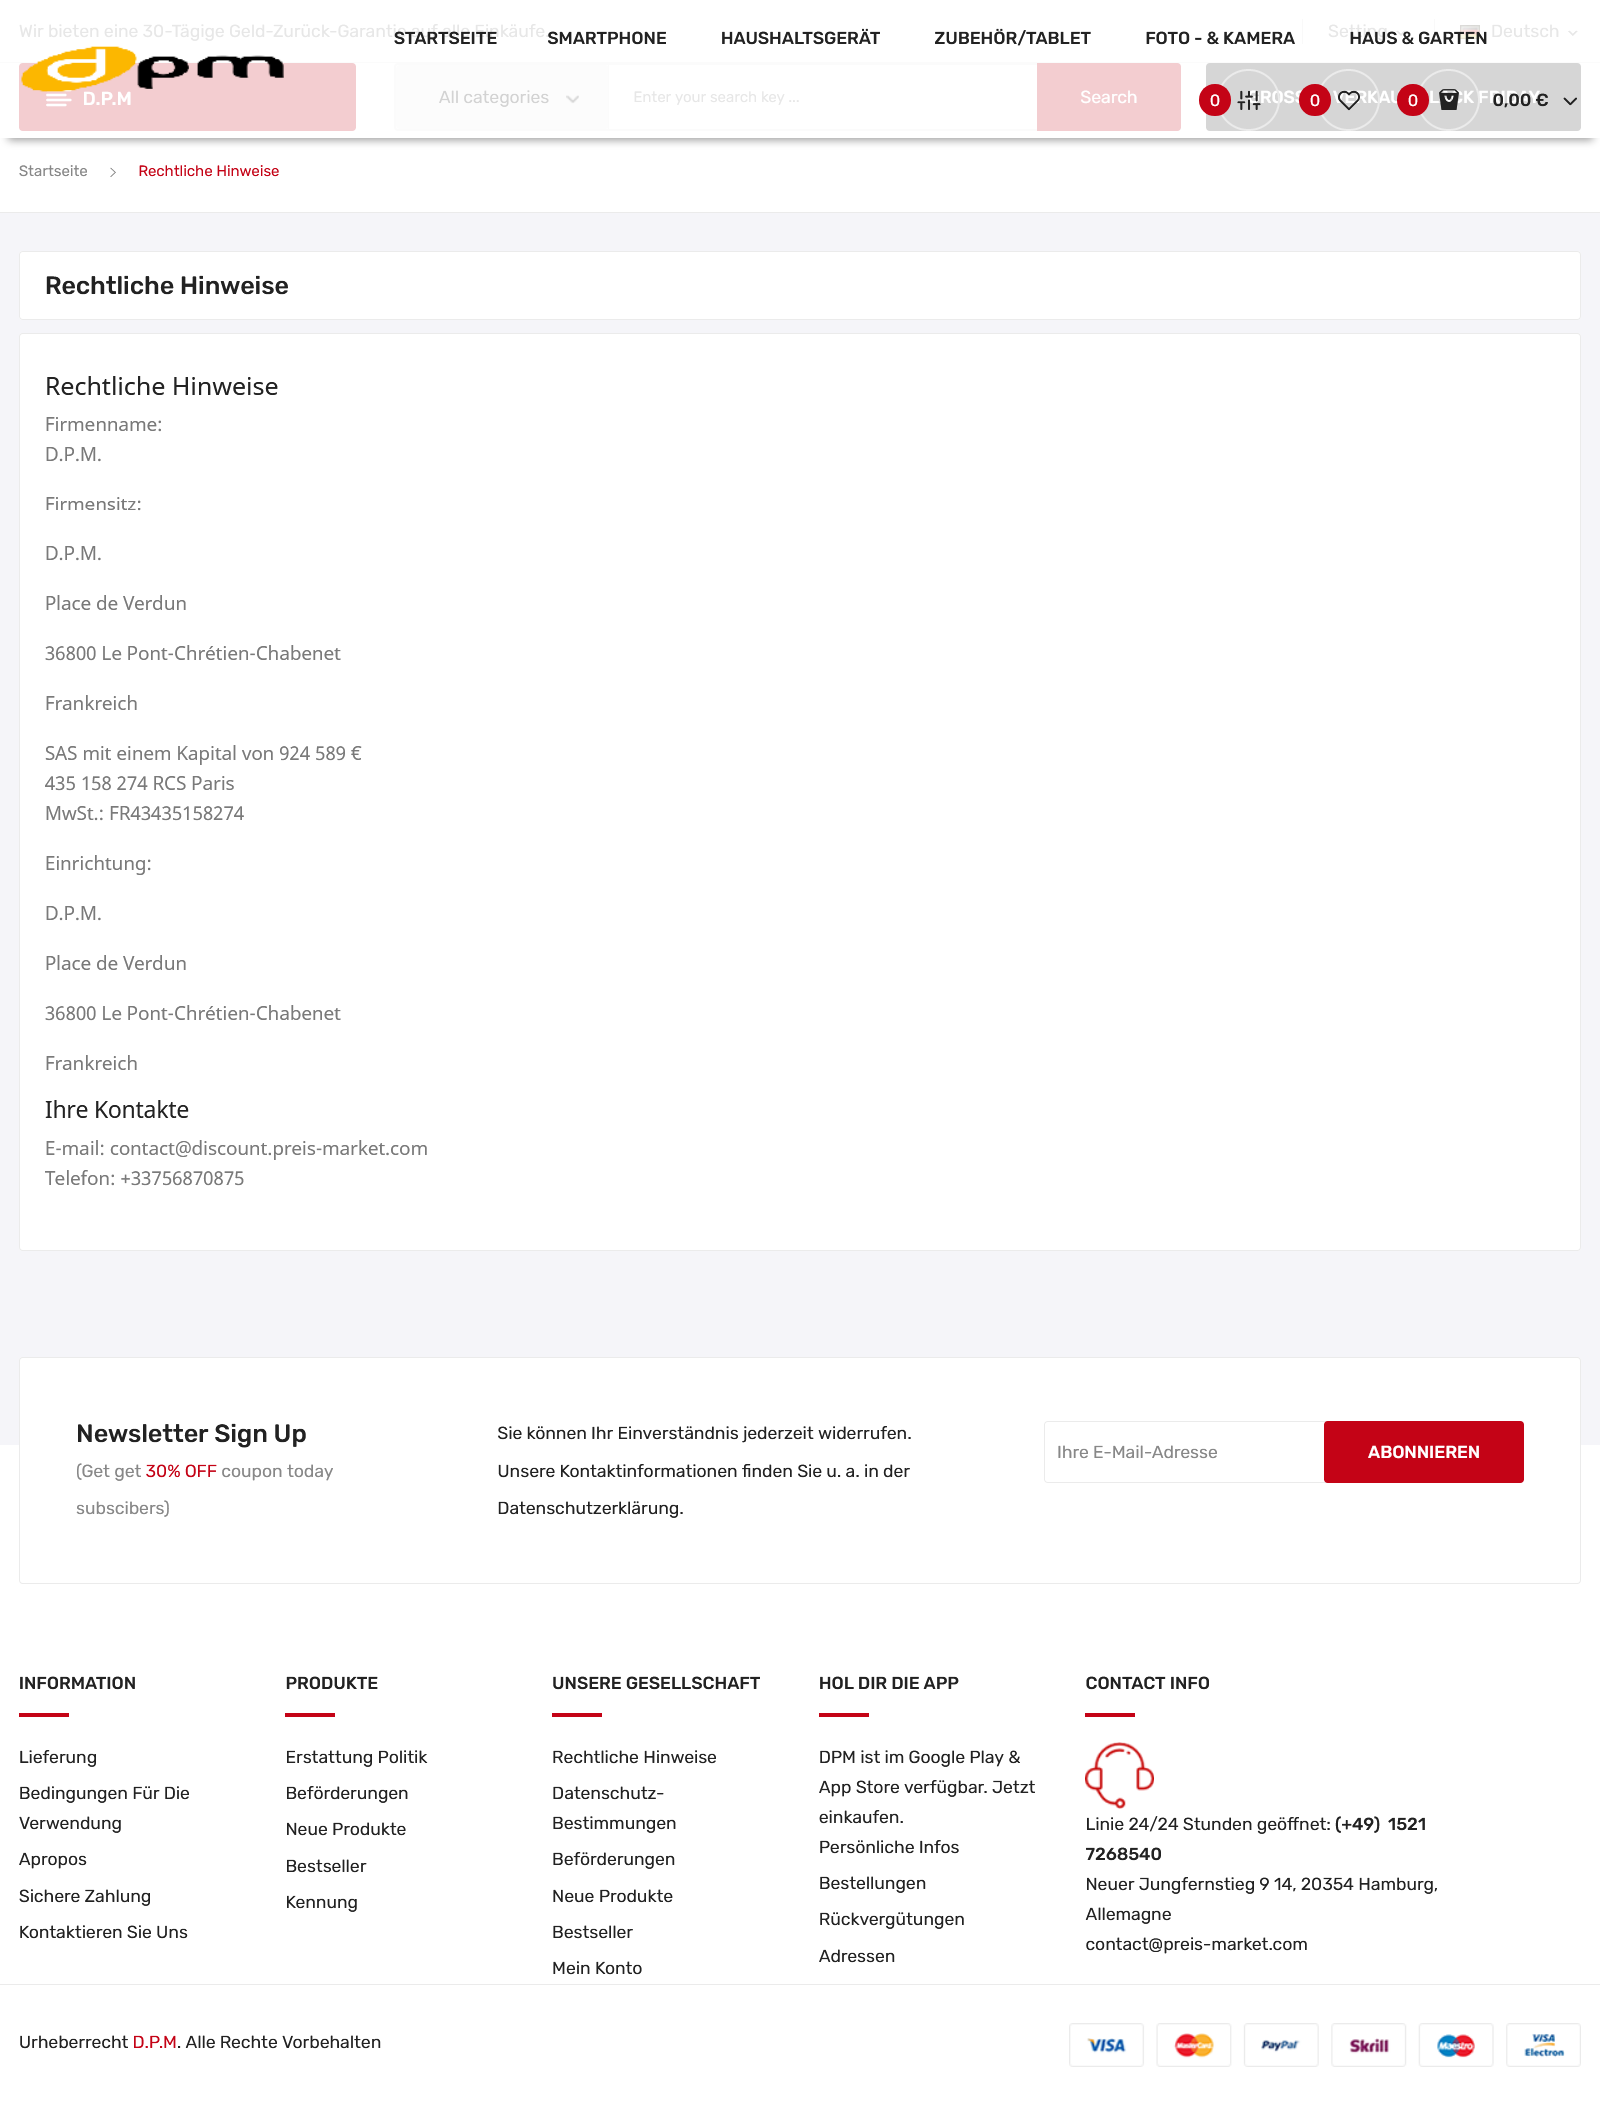Click the 30% OFF coupon text

[x=181, y=1471]
